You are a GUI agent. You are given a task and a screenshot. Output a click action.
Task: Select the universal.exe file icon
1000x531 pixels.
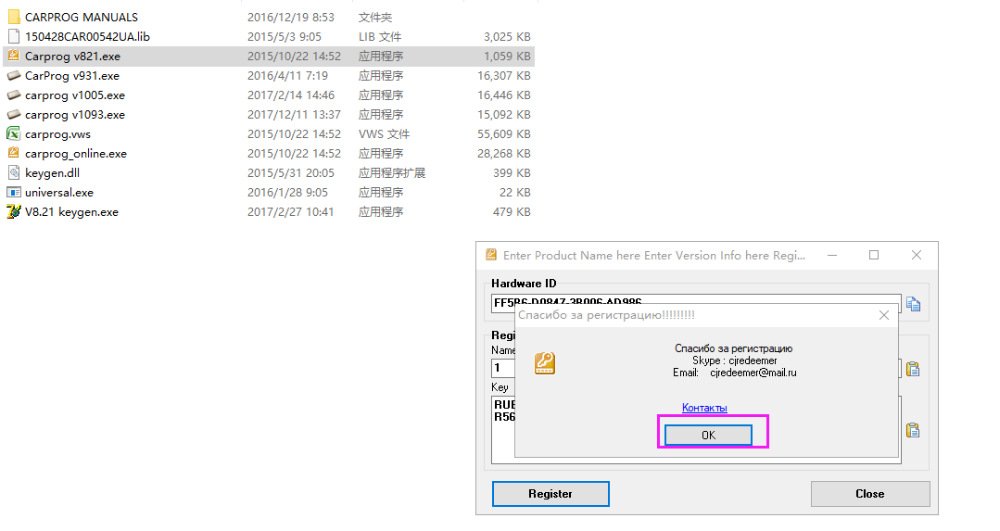pyautogui.click(x=13, y=193)
